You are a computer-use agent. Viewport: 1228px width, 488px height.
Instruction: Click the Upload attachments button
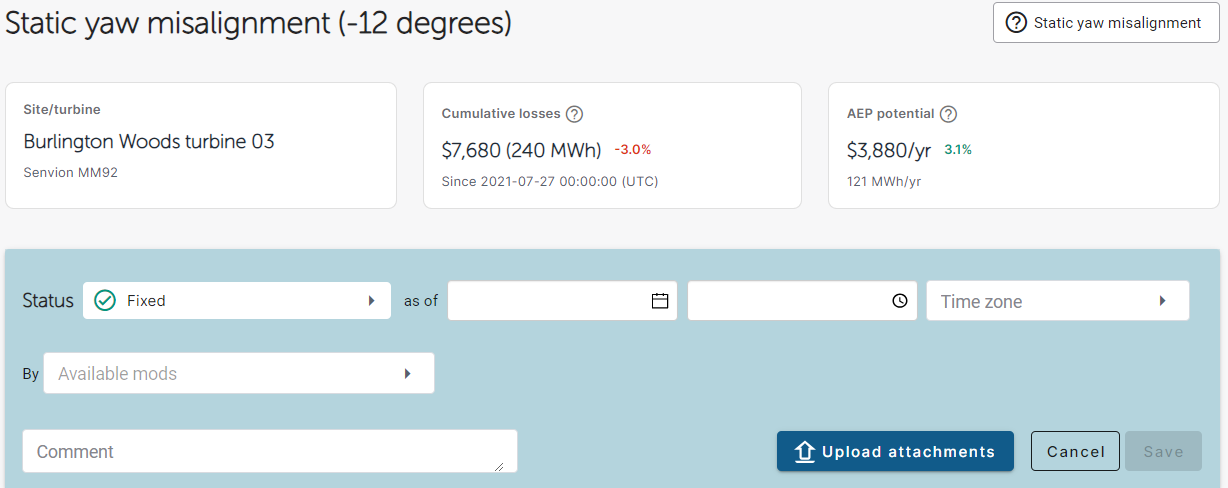895,451
